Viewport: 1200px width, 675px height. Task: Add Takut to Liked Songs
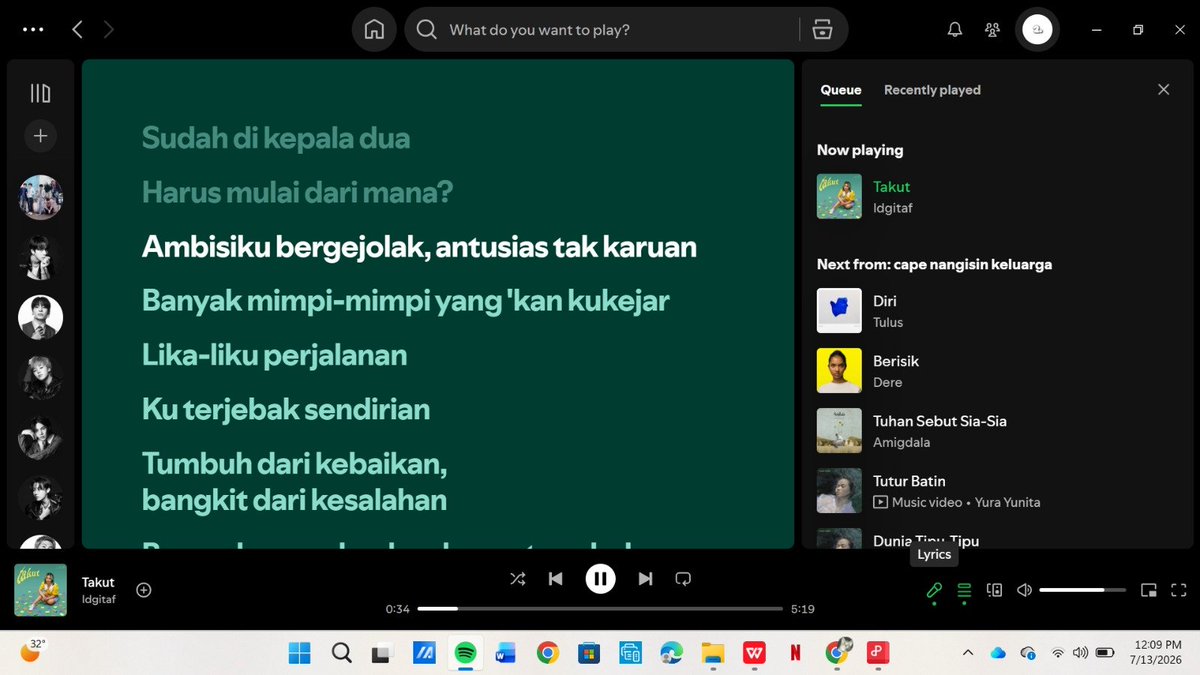[x=144, y=590]
